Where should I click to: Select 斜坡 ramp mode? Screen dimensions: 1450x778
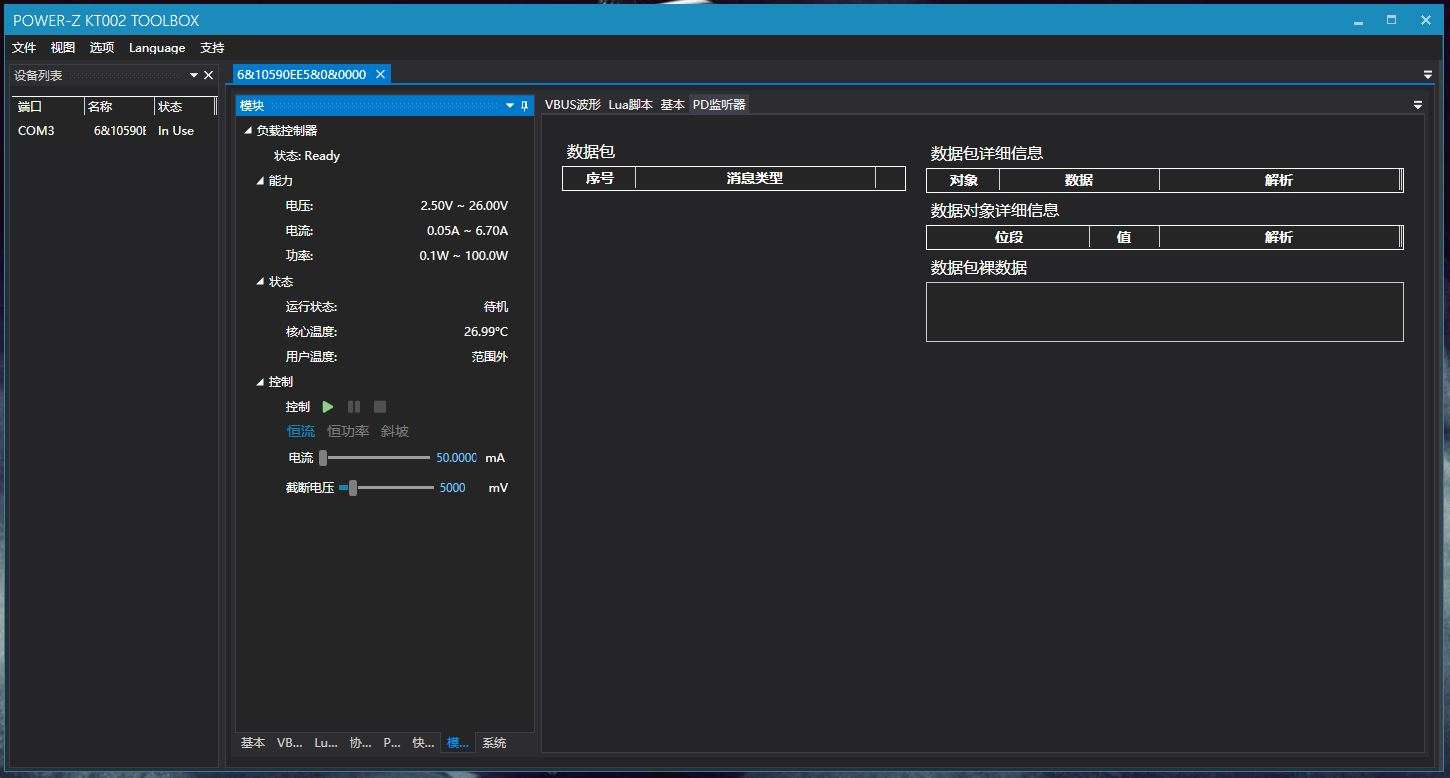tap(395, 431)
